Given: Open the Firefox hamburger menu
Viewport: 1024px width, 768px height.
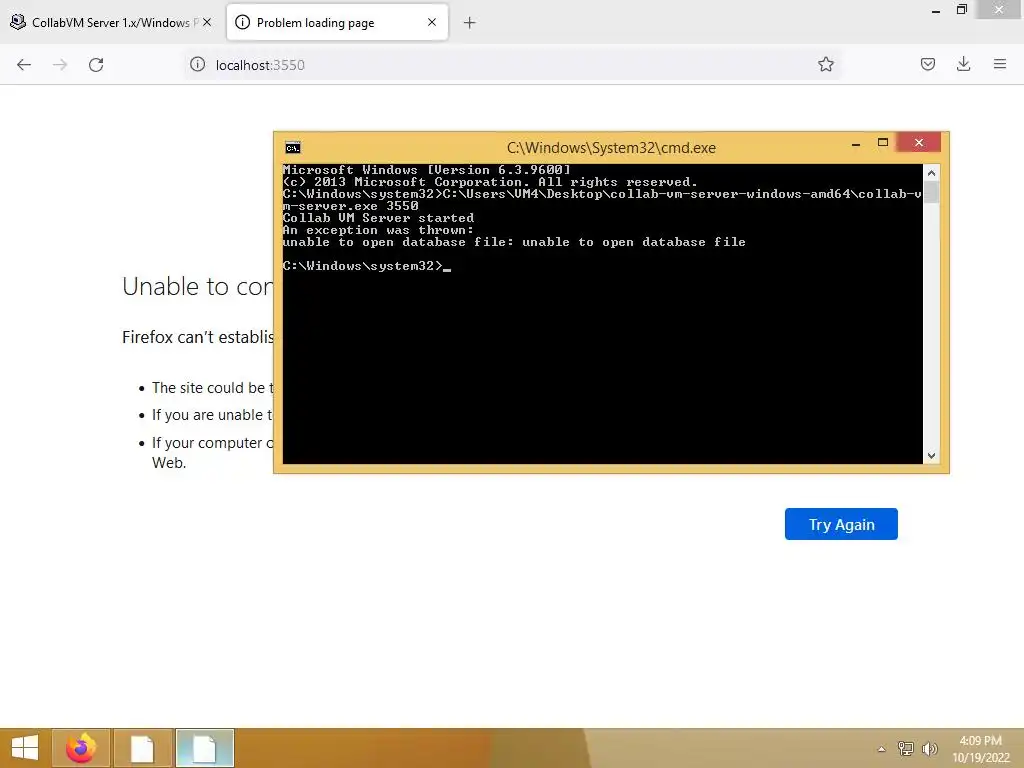Looking at the screenshot, I should 999,64.
